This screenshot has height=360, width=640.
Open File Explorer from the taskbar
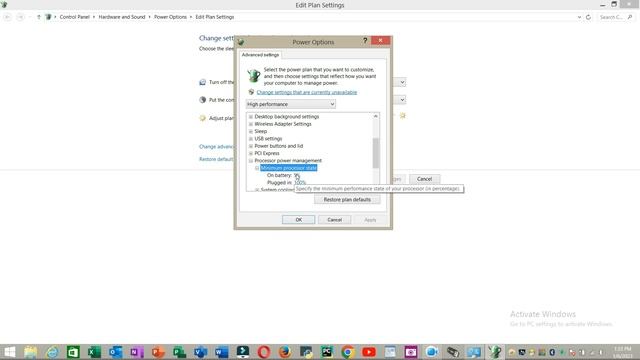tap(31, 352)
